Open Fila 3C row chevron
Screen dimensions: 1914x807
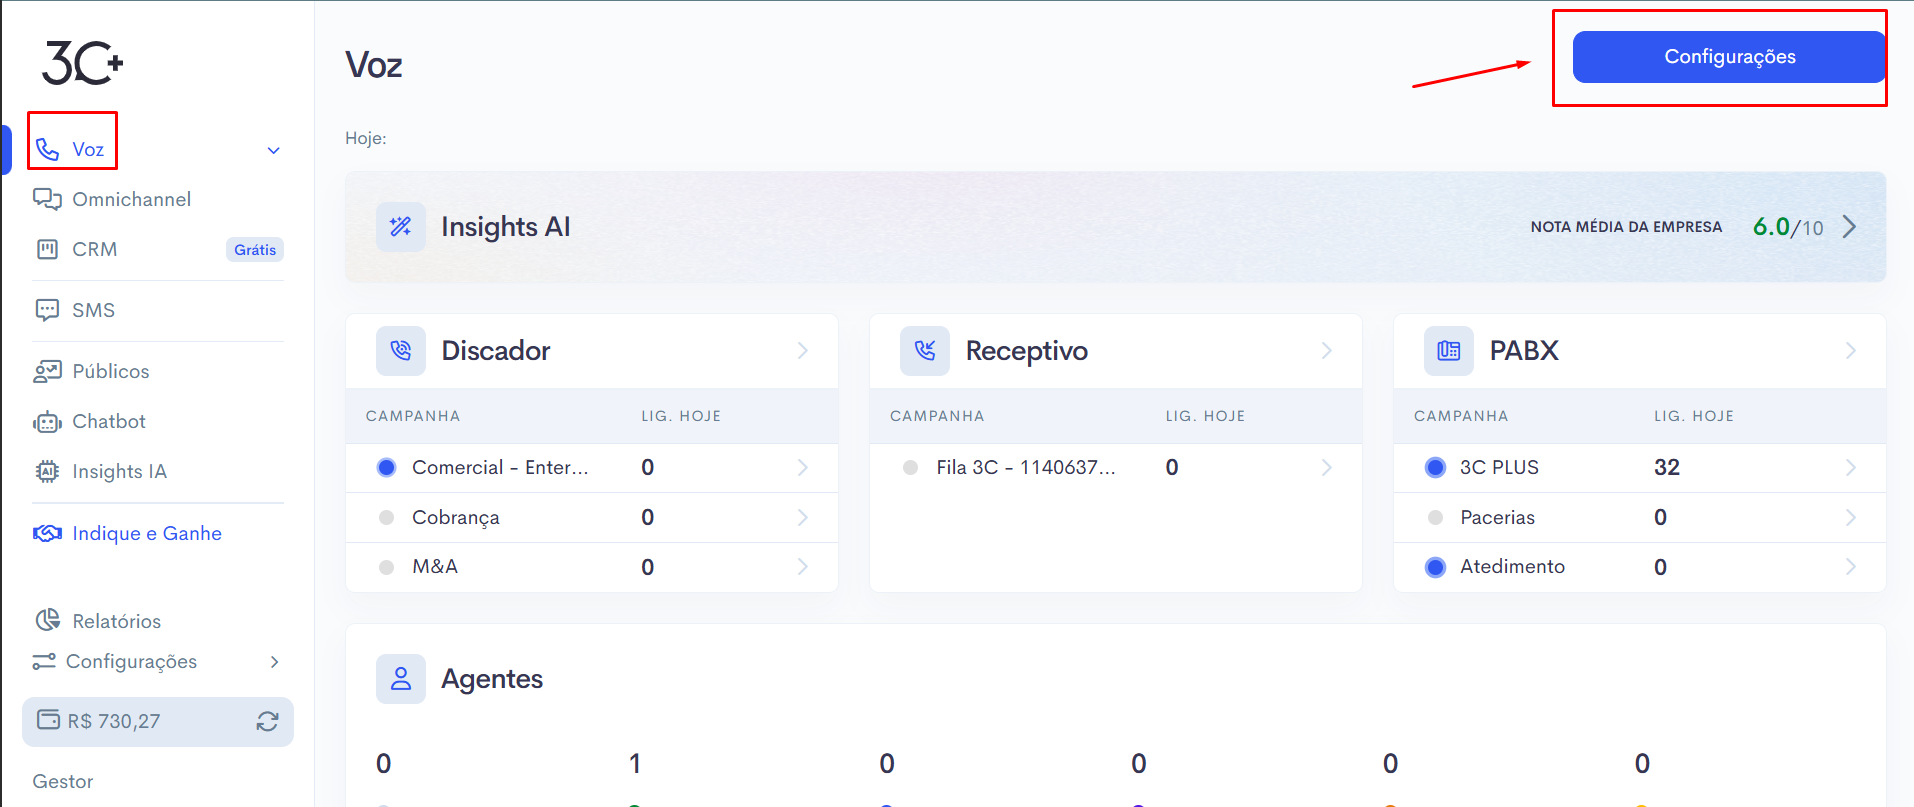1327,467
